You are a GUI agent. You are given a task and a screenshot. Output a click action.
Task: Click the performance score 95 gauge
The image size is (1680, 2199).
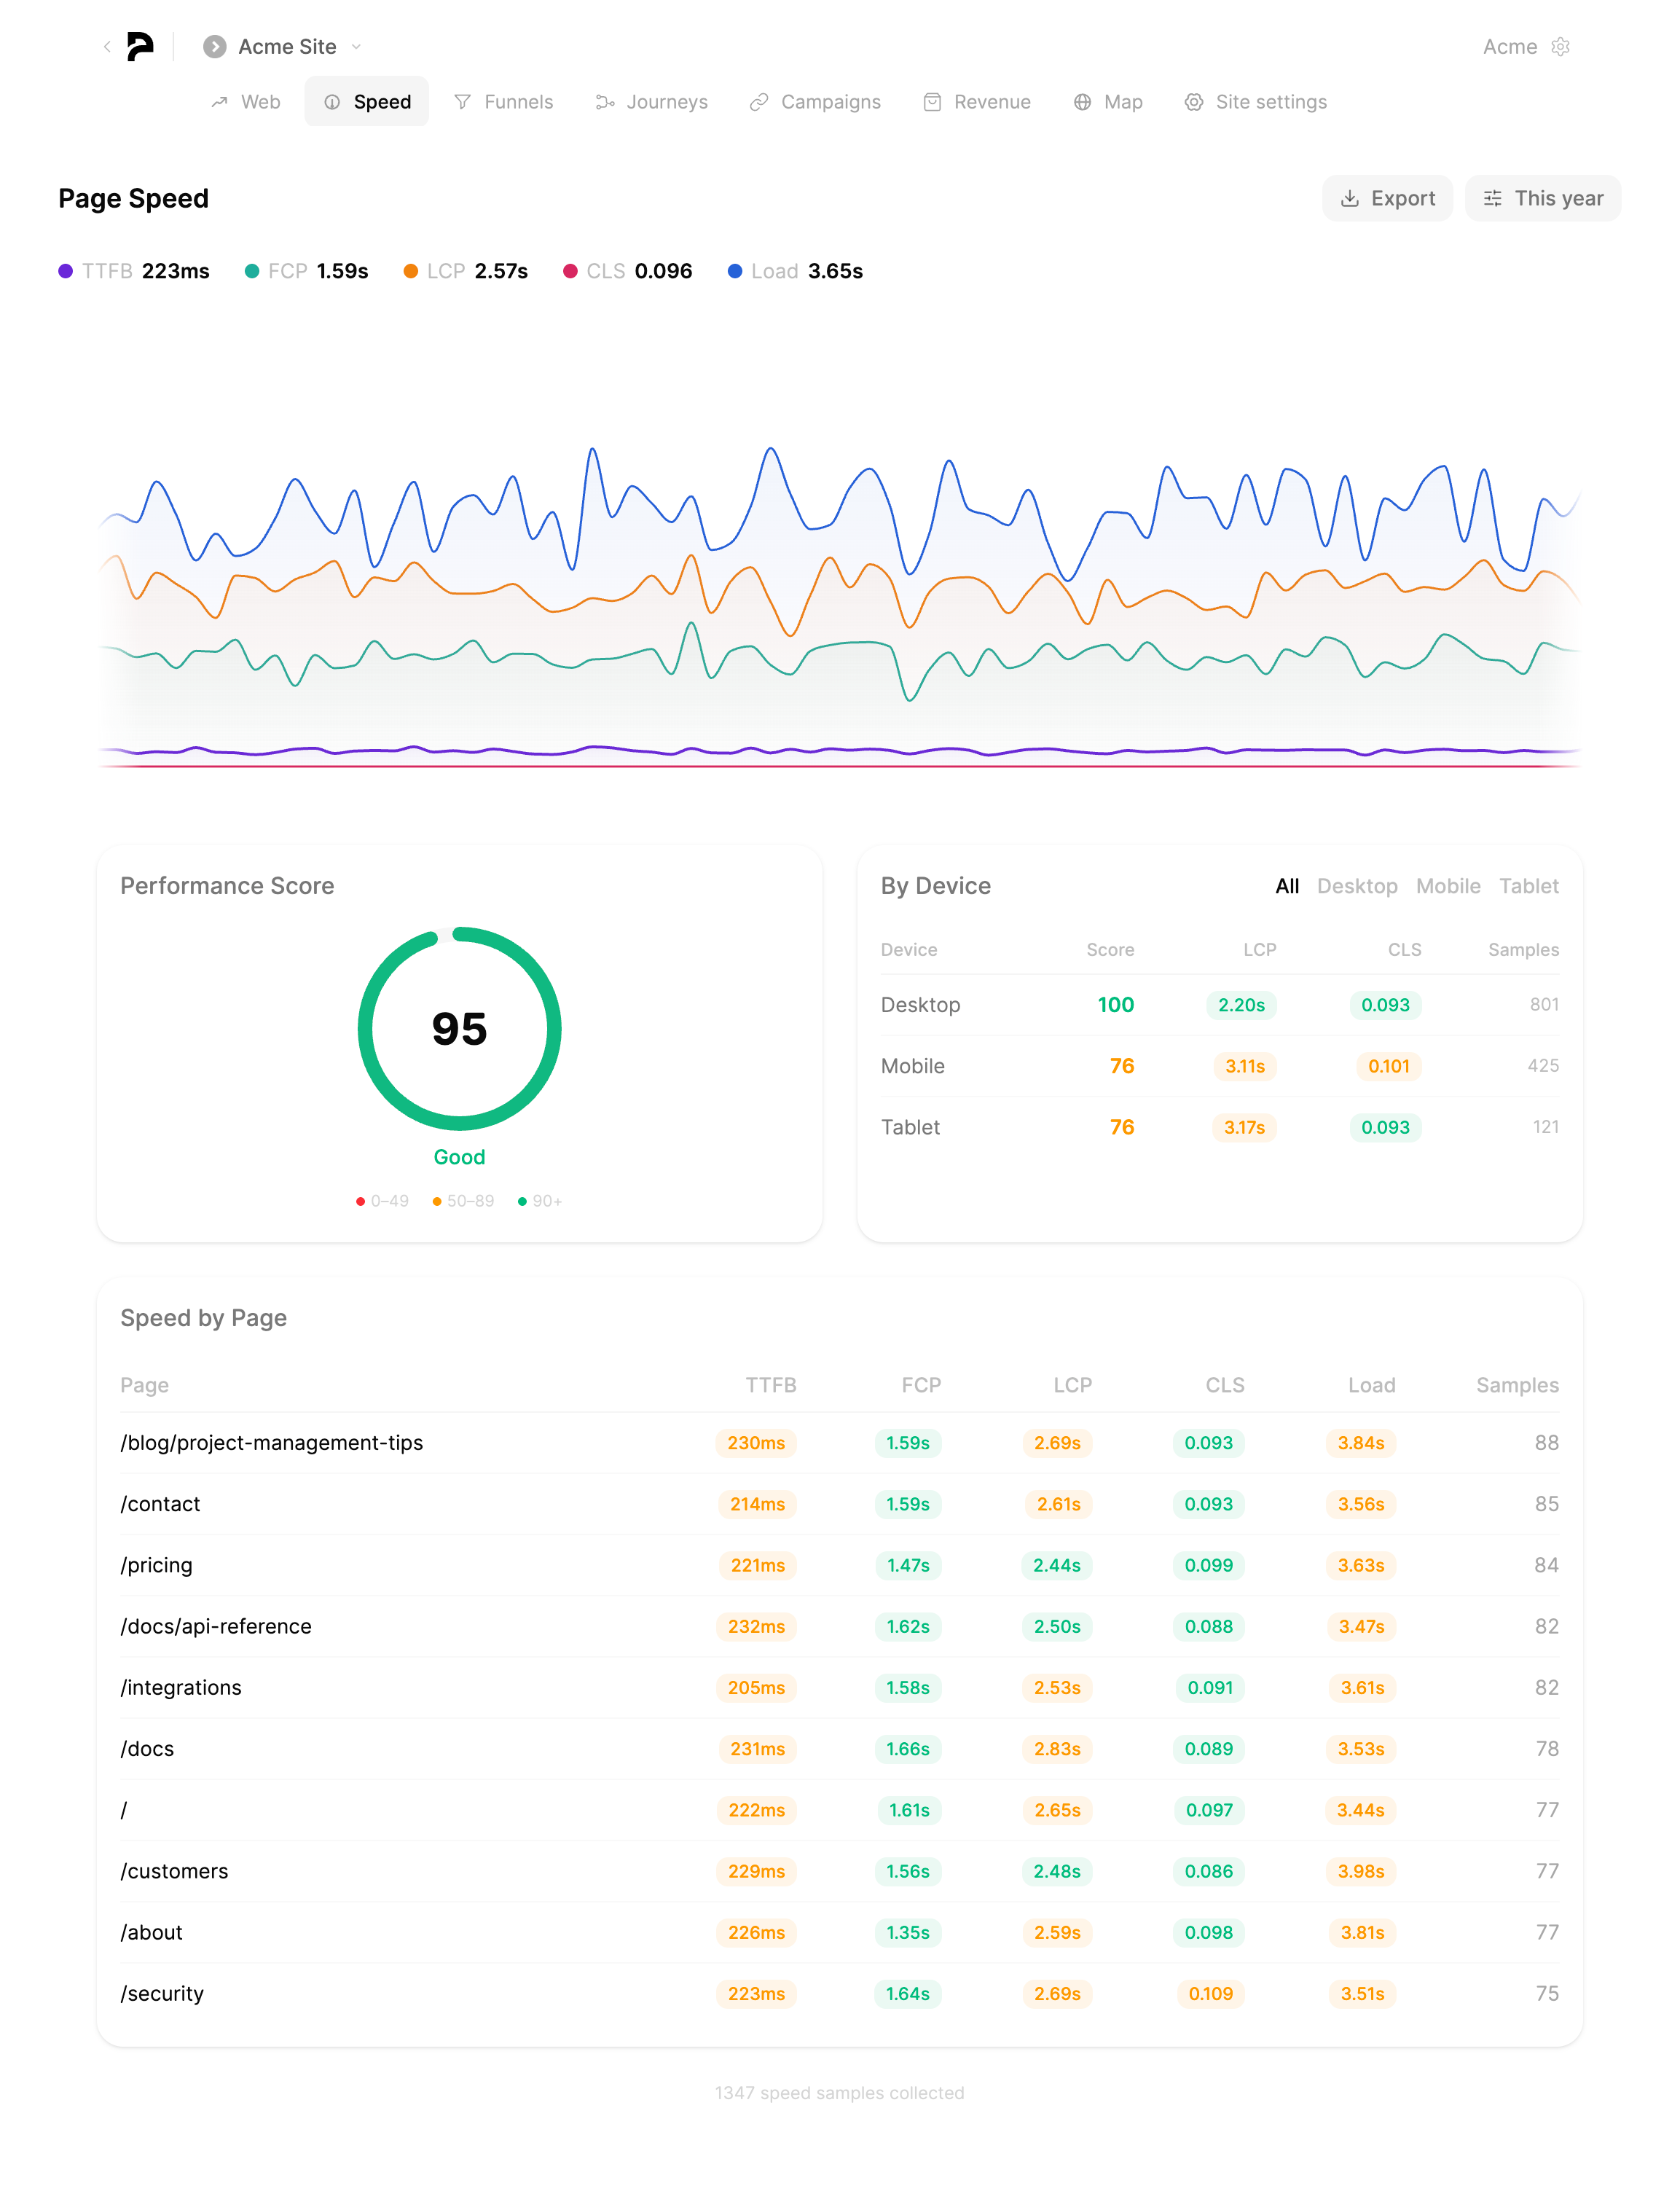click(459, 1029)
